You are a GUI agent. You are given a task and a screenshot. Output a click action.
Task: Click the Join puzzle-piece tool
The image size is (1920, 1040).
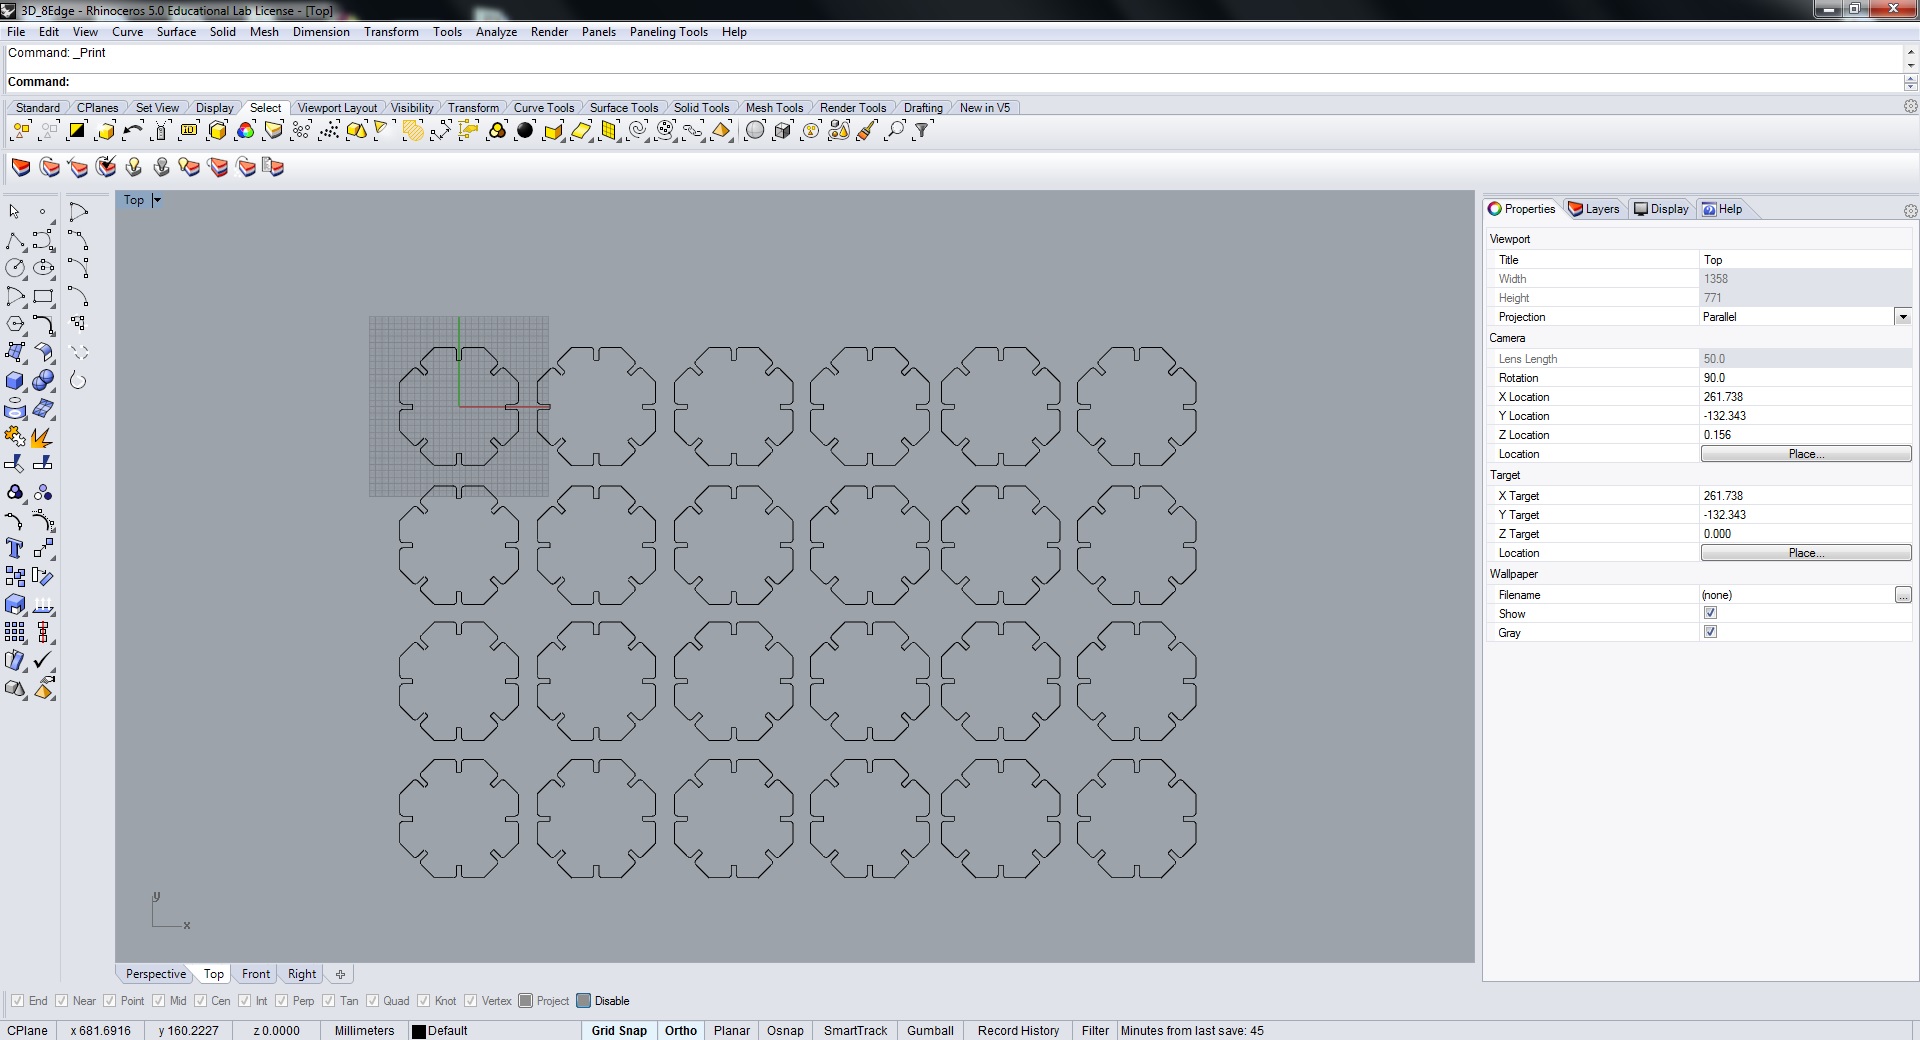point(15,437)
